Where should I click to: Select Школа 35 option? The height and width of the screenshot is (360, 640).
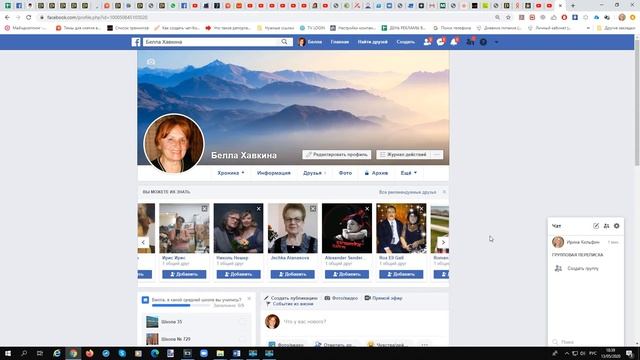point(196,322)
